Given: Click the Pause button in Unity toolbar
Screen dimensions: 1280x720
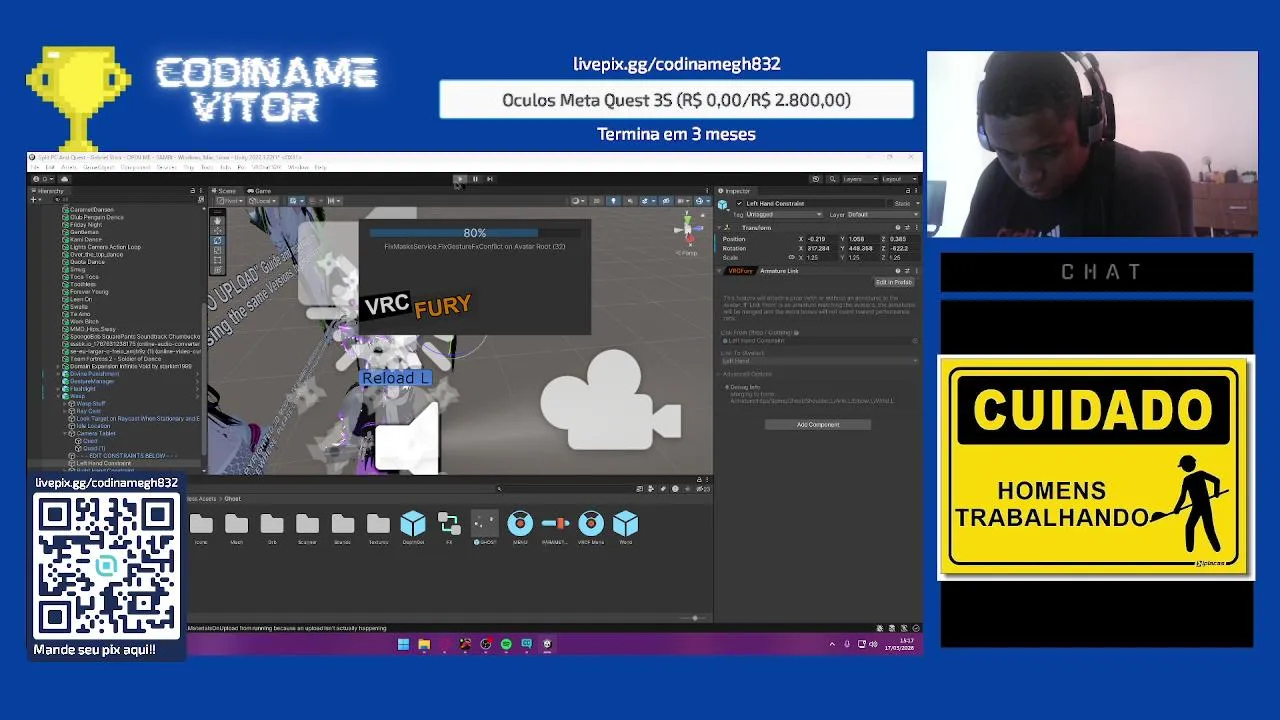Looking at the screenshot, I should coord(475,179).
